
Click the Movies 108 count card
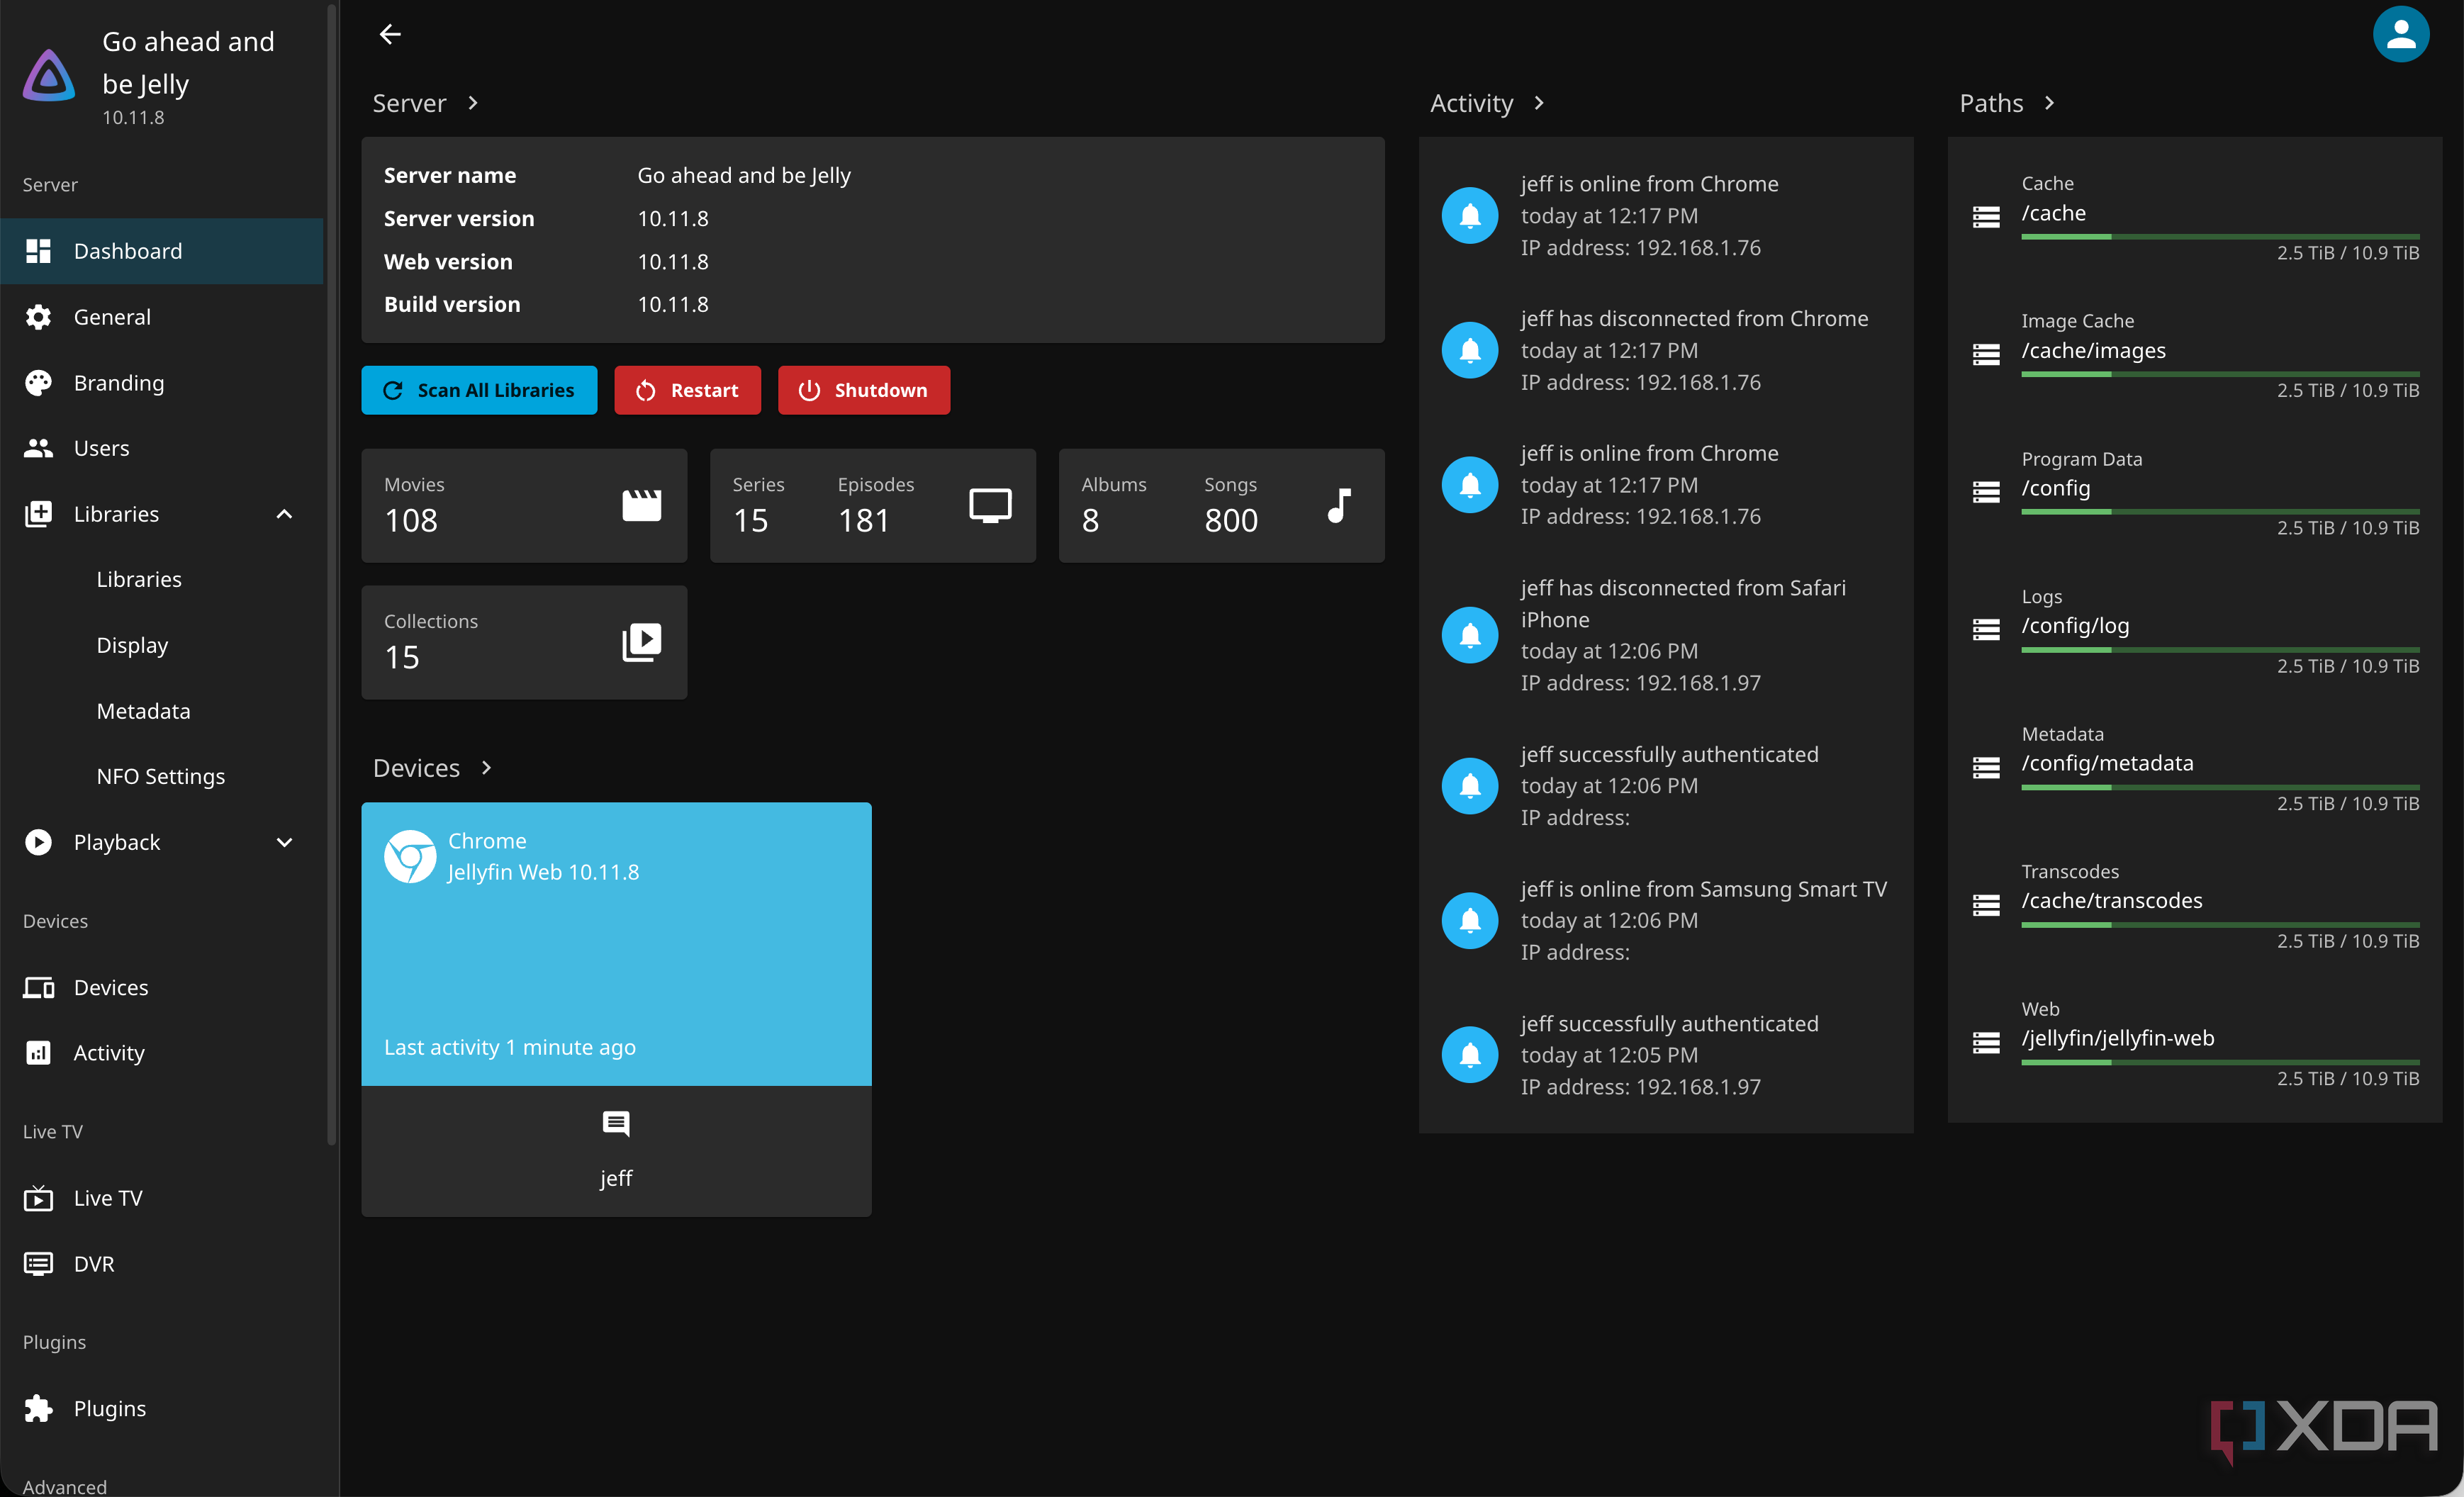click(x=524, y=505)
